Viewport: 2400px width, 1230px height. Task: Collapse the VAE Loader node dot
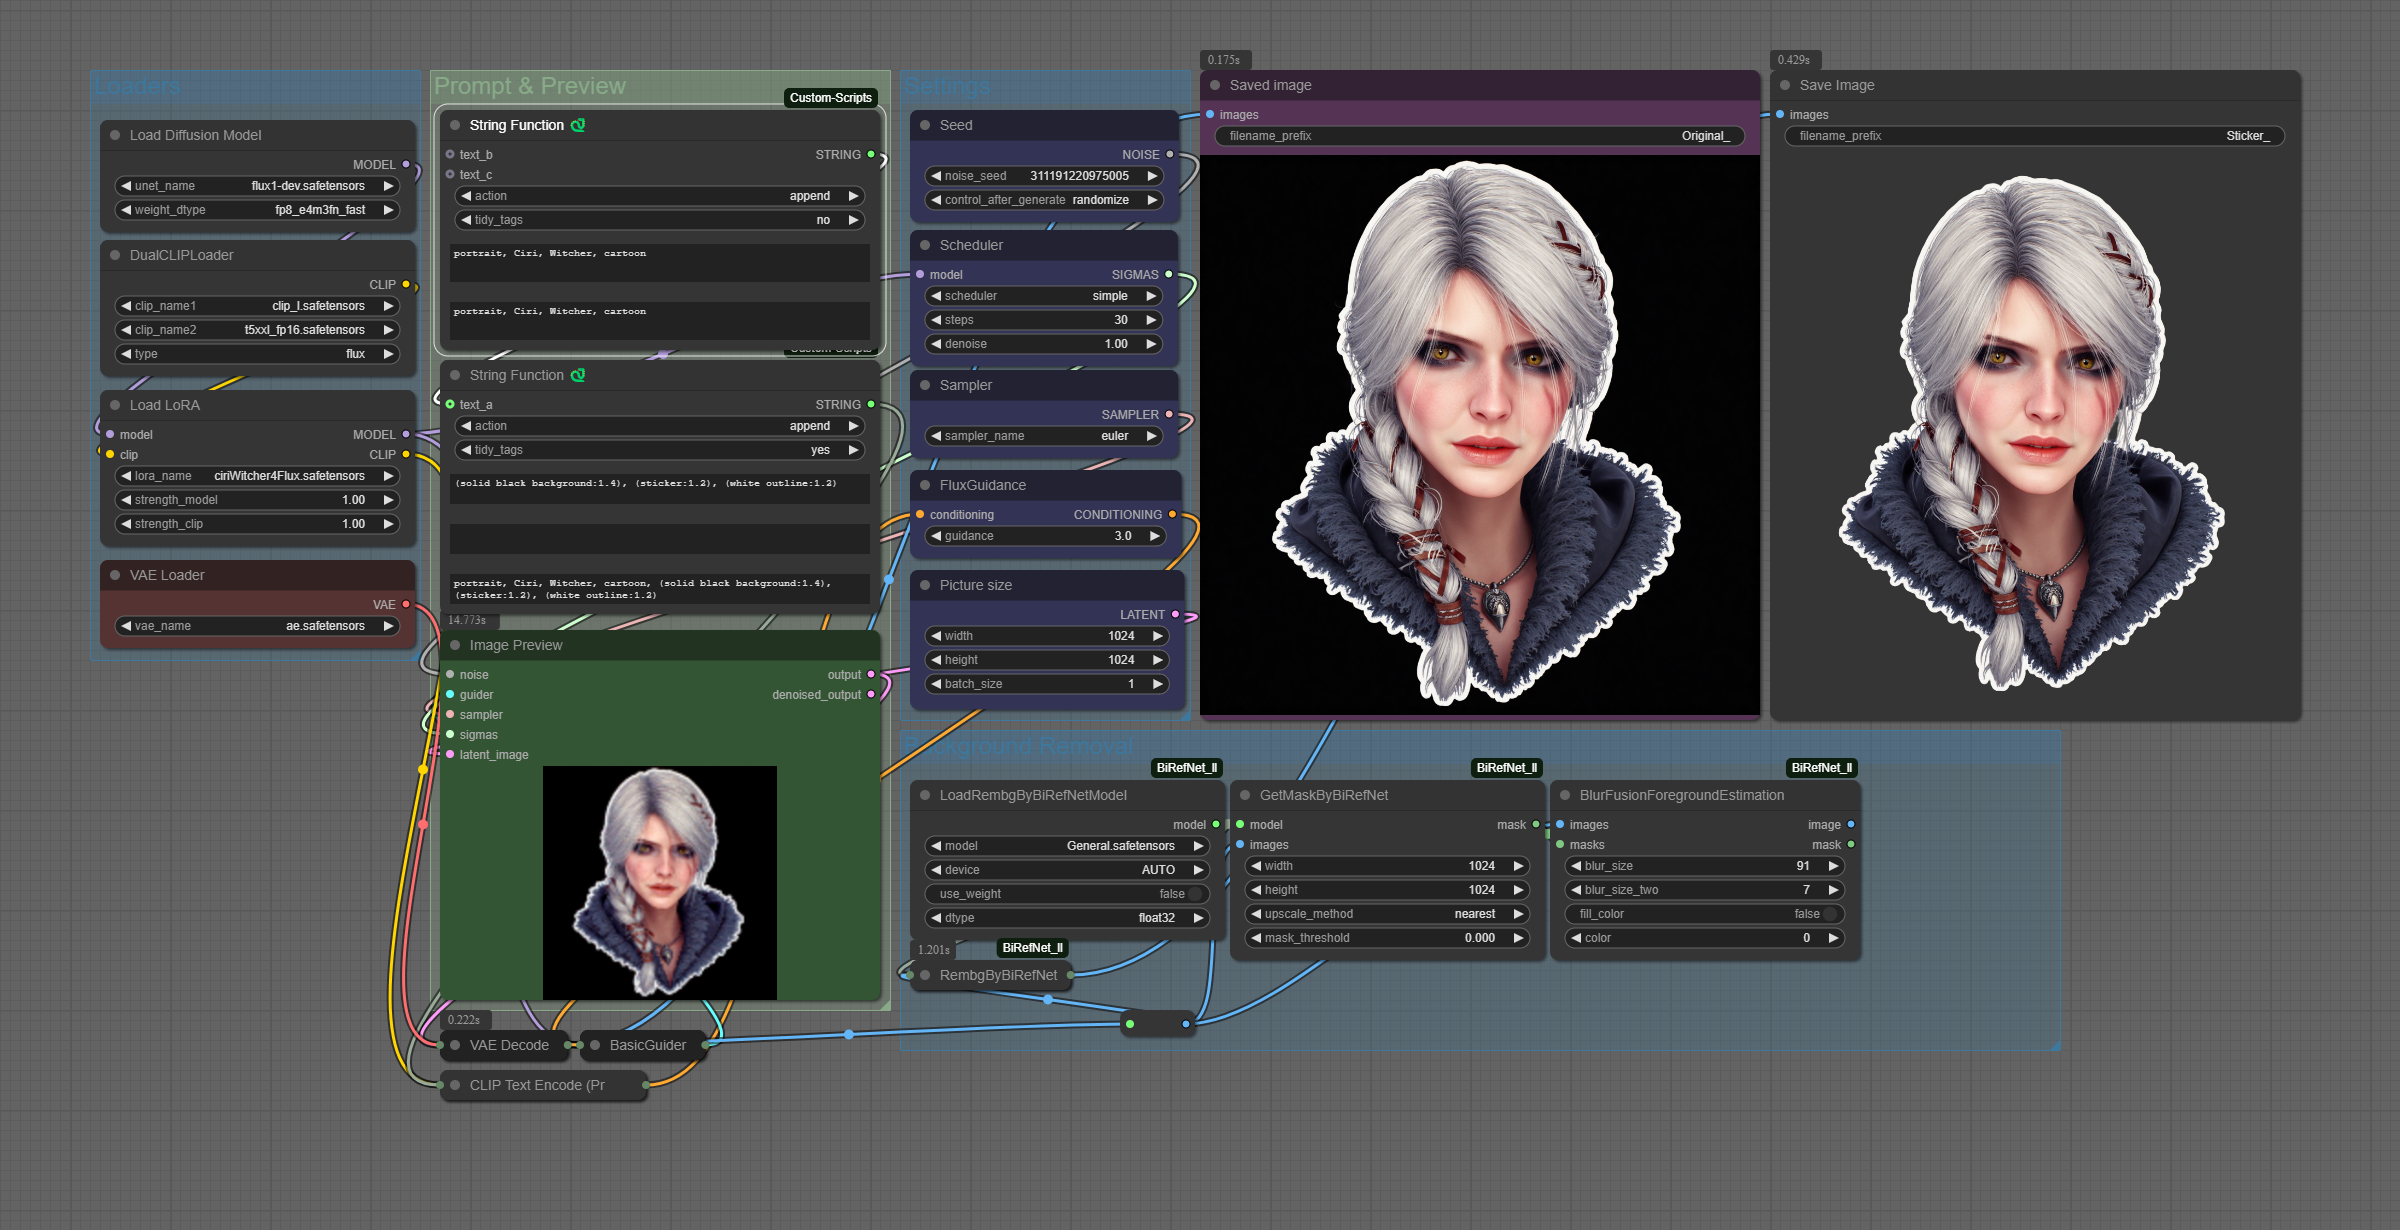[x=115, y=575]
